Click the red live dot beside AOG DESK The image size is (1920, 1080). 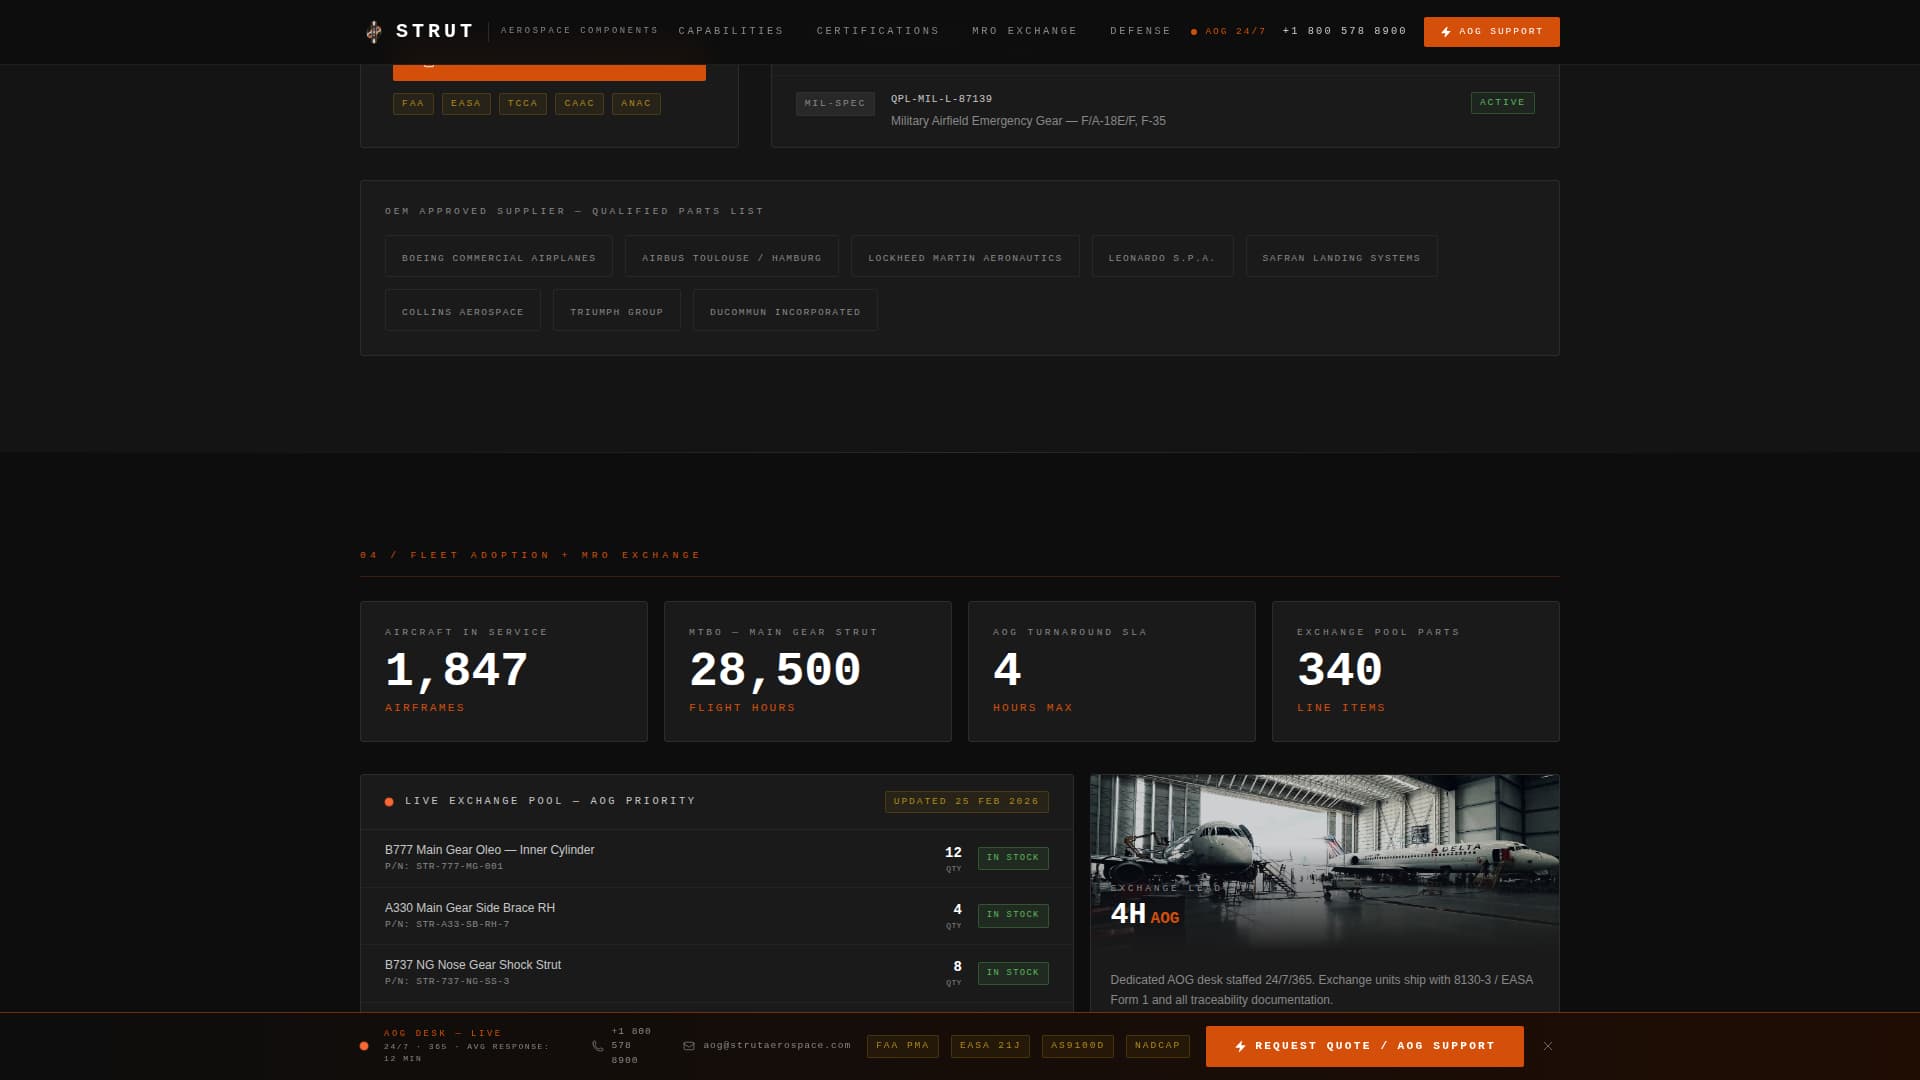[364, 1046]
